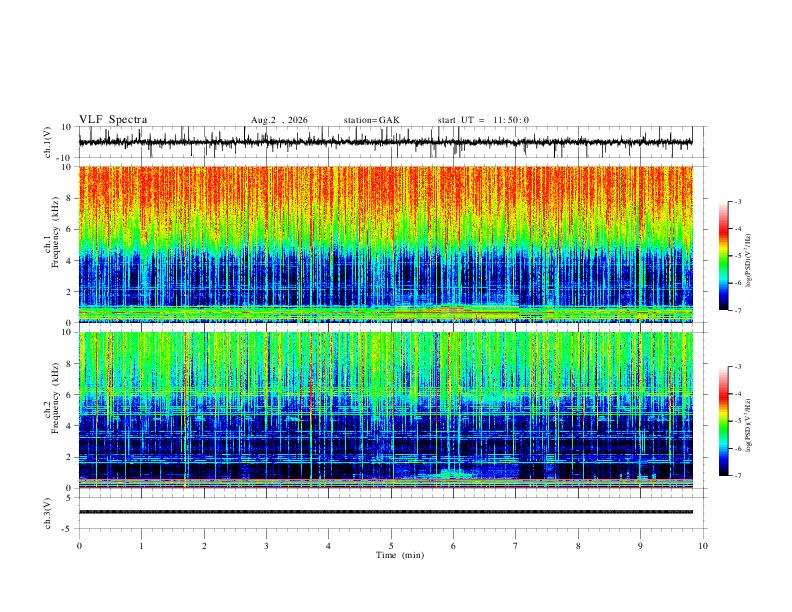Click the 'ch.3(V)' axis label
This screenshot has height=612, width=792.
[x=48, y=514]
